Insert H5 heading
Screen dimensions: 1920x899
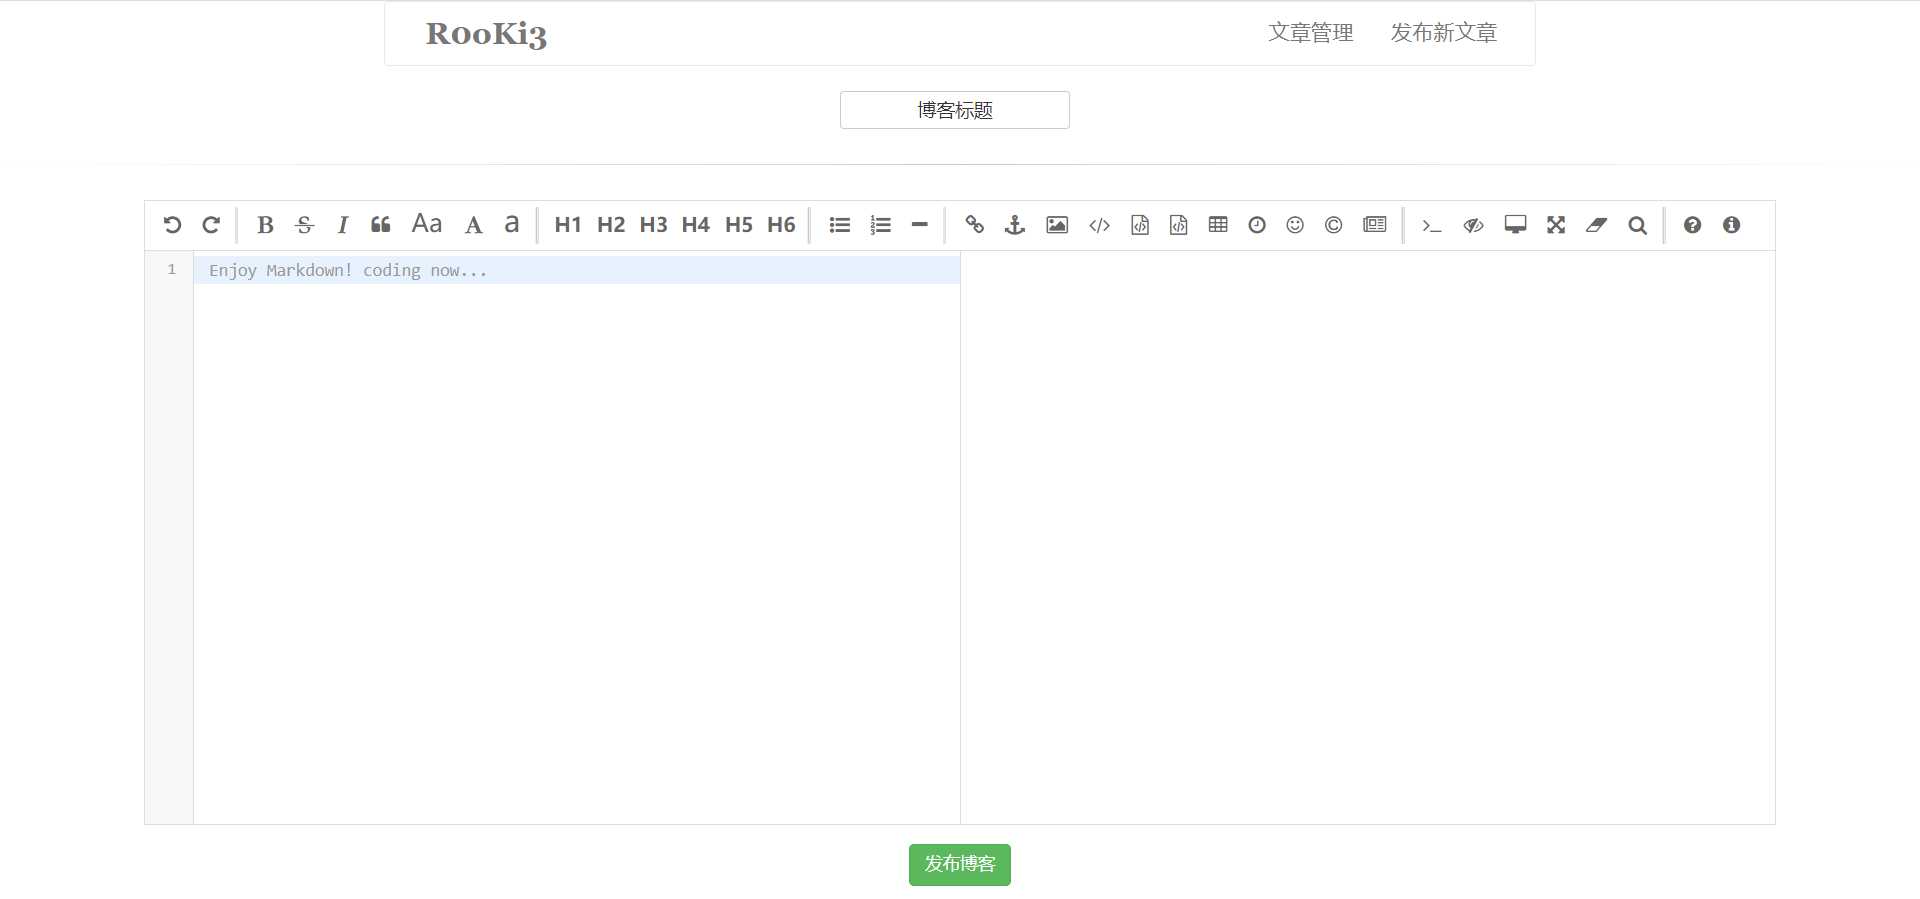(739, 225)
